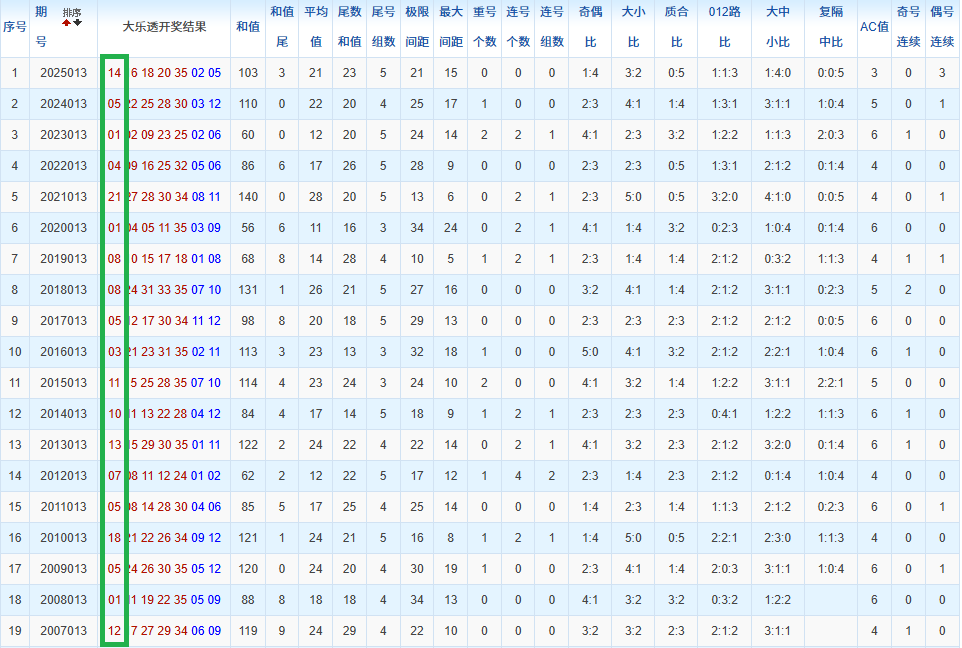Viewport: 962px width, 648px height.
Task: Click the 尾数和值 column header
Action: pos(350,27)
